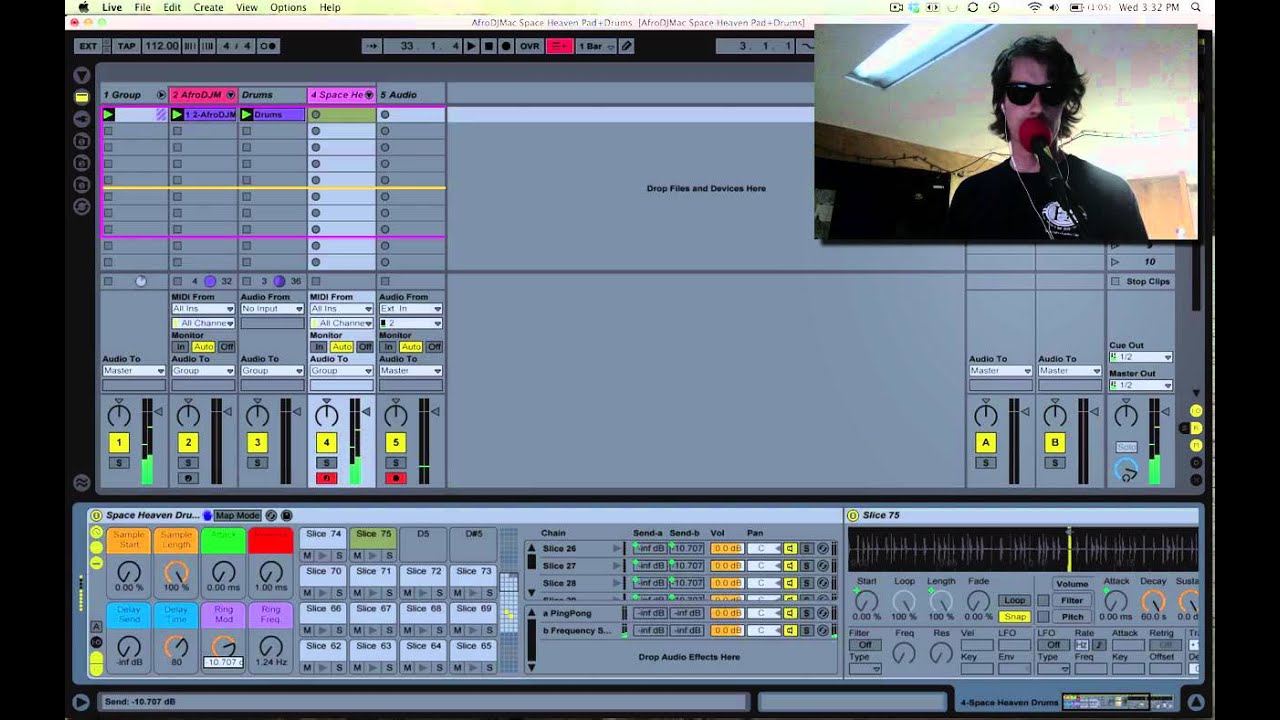The height and width of the screenshot is (720, 1280).
Task: Click save preset disk icon on rack
Action: 286,515
